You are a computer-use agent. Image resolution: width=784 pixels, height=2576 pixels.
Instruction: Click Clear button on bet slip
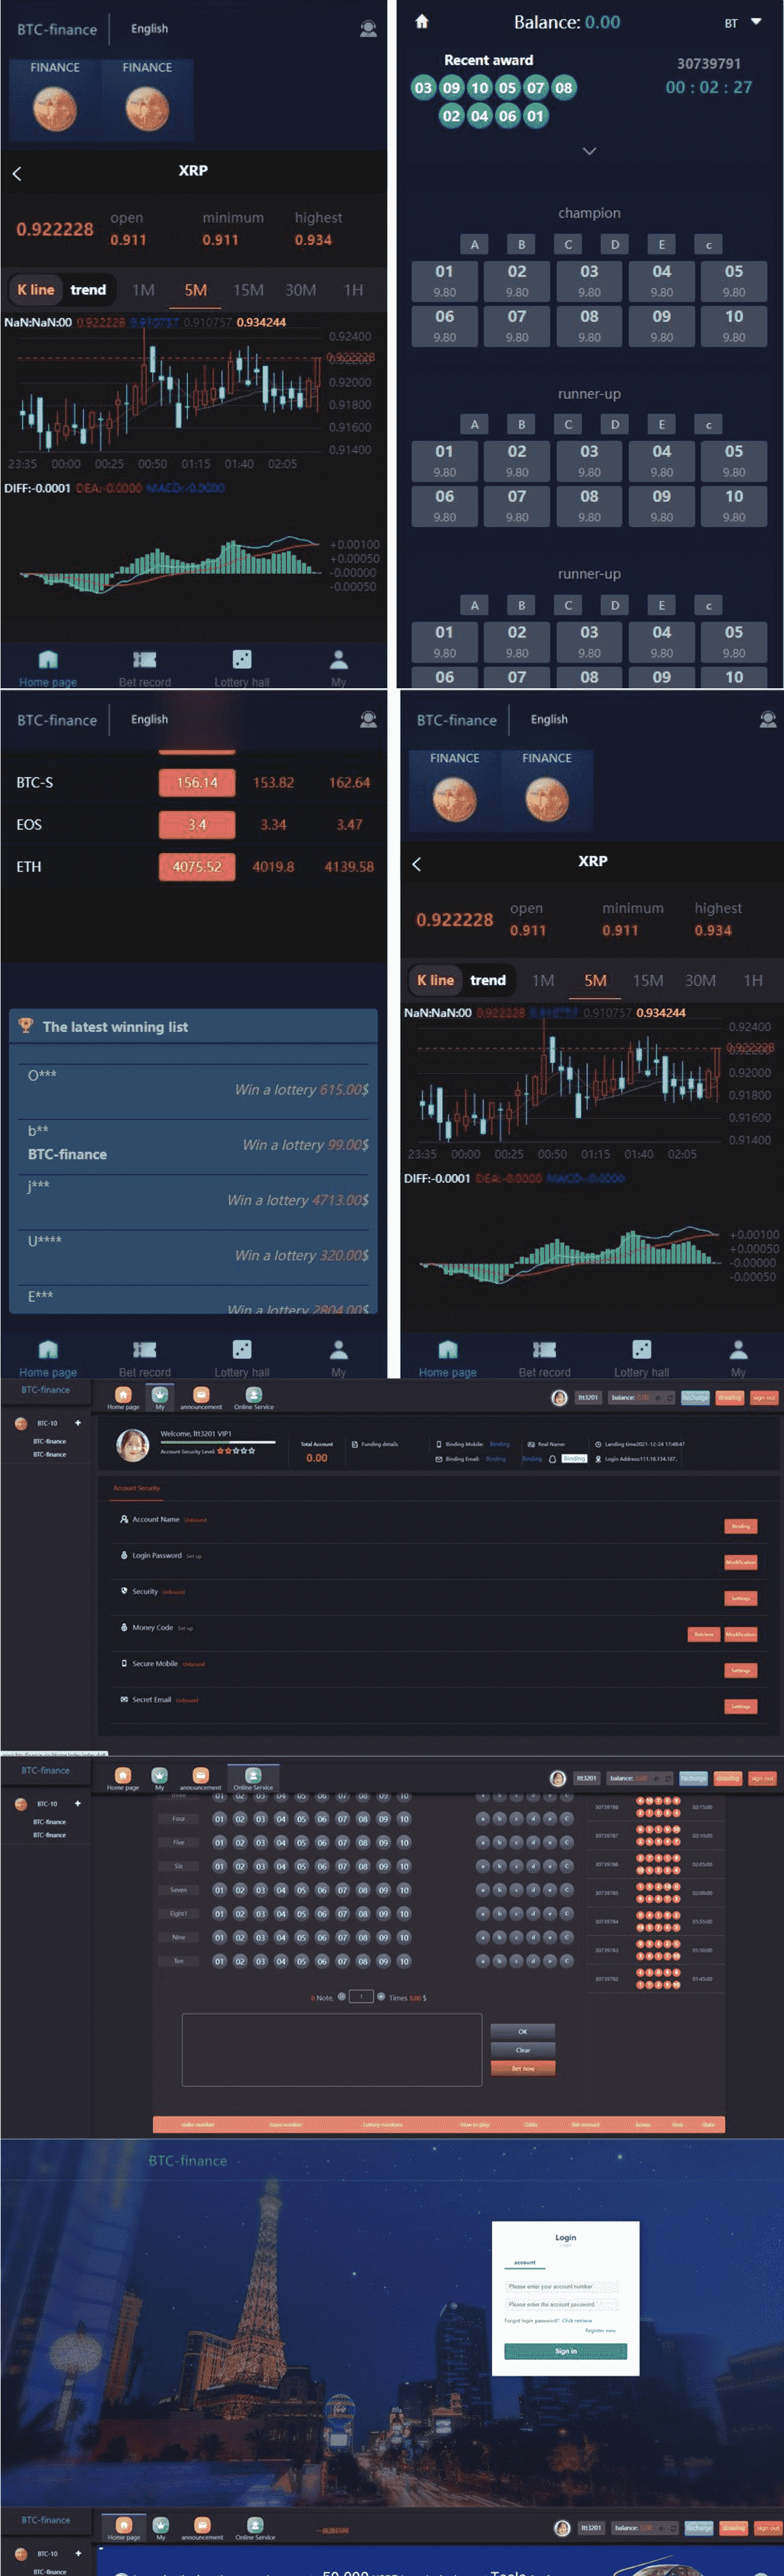coord(522,2050)
